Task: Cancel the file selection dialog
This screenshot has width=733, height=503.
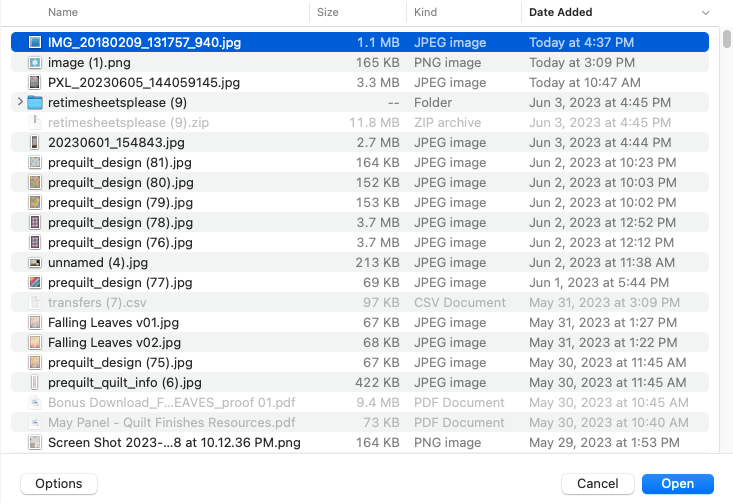Action: [597, 484]
